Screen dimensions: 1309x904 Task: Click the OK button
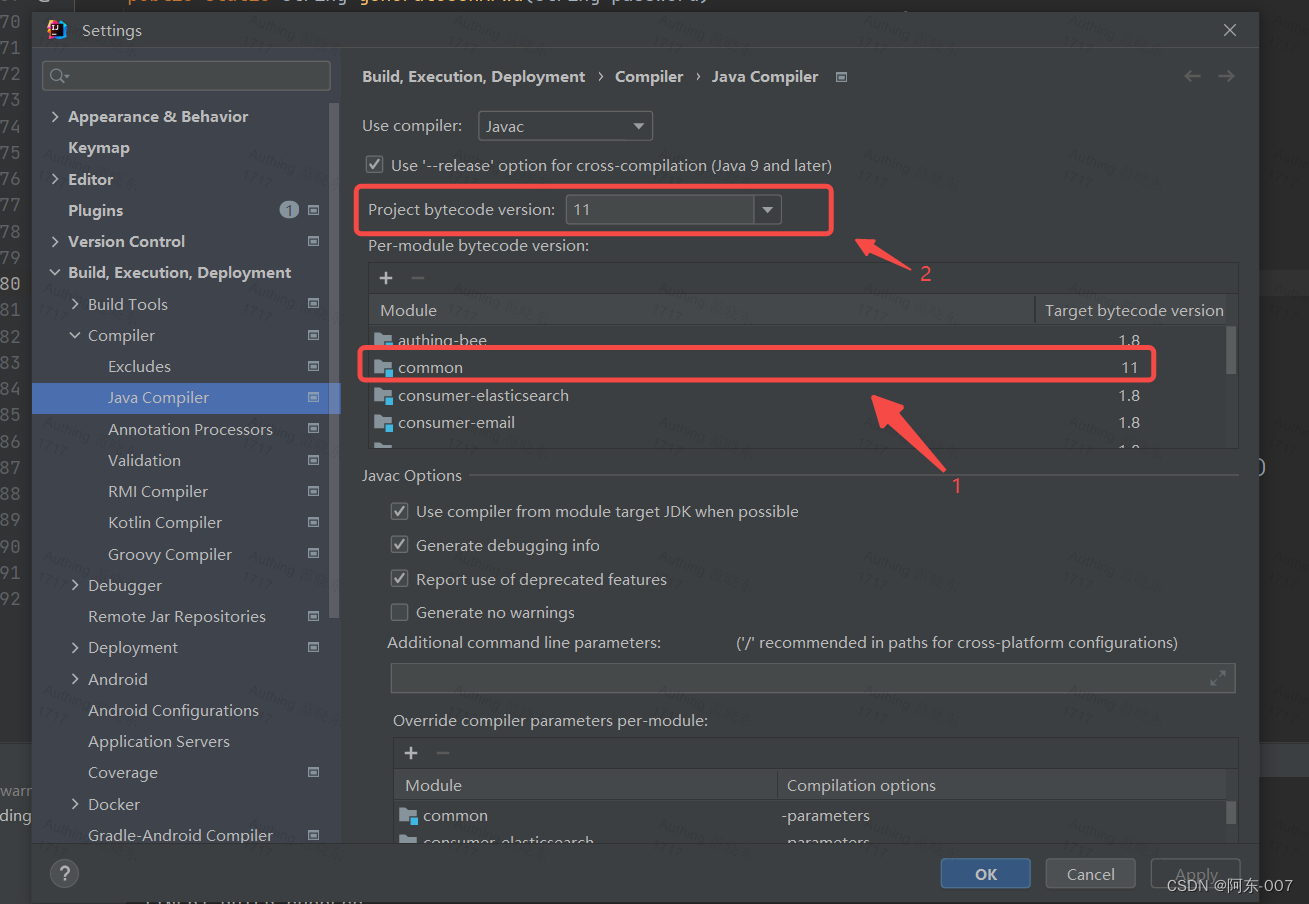(x=986, y=873)
